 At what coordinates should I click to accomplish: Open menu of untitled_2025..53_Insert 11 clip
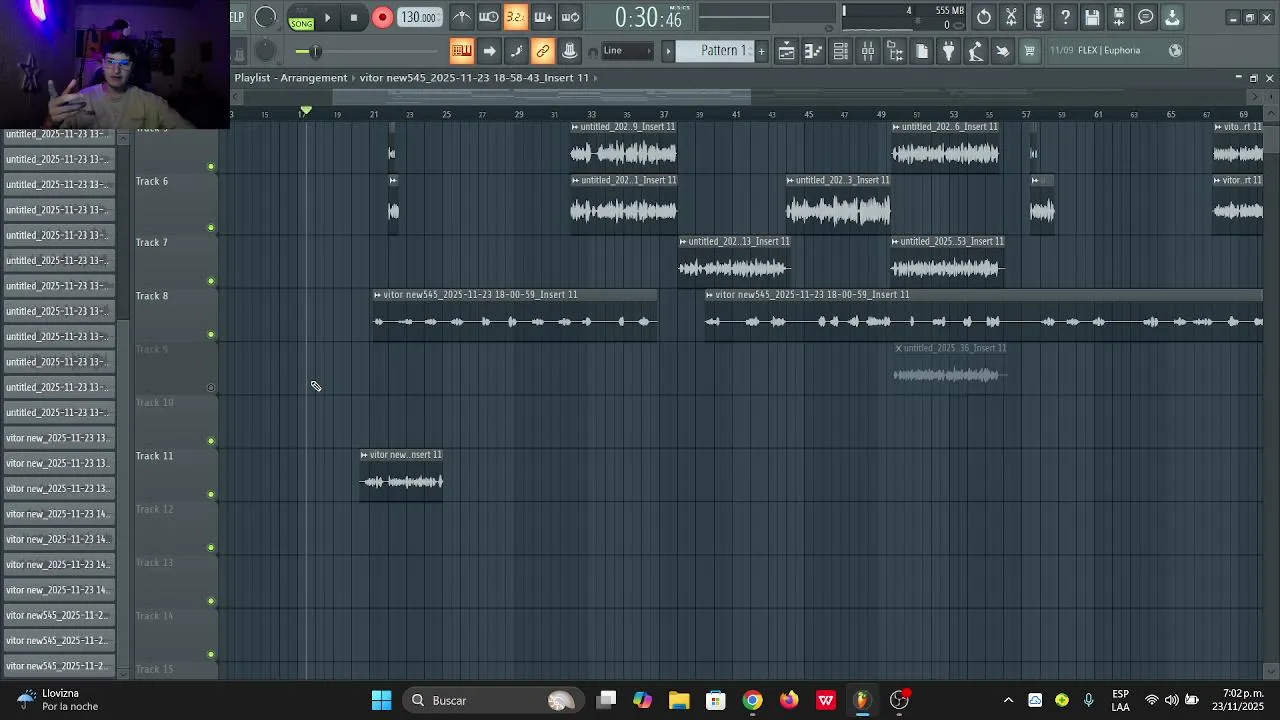[x=896, y=241]
